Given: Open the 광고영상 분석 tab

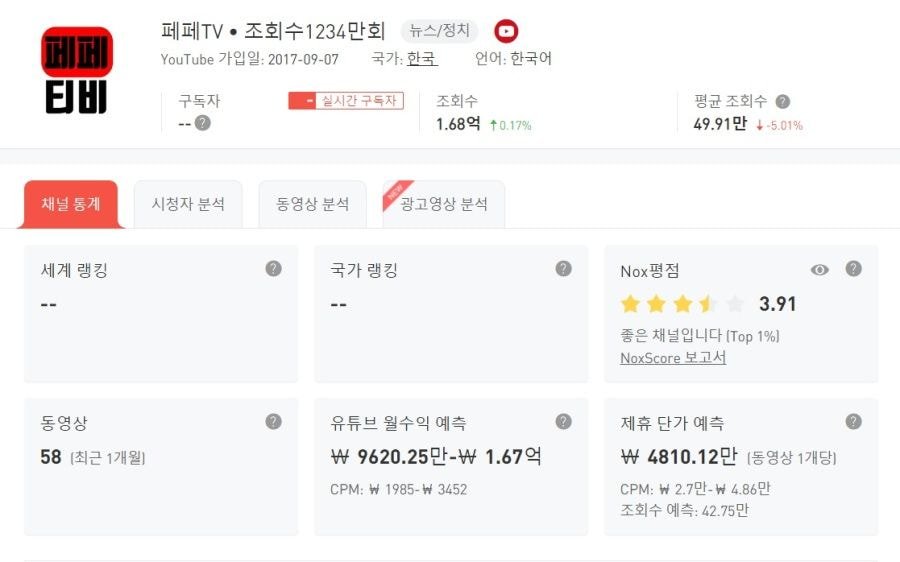Looking at the screenshot, I should [x=443, y=204].
